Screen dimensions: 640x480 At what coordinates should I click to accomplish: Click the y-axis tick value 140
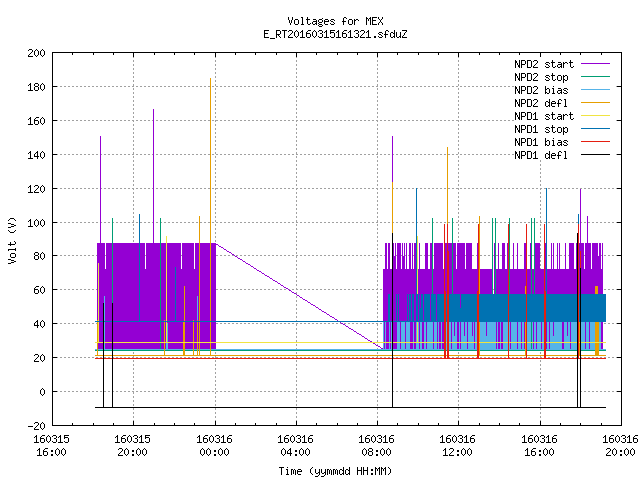coord(36,155)
